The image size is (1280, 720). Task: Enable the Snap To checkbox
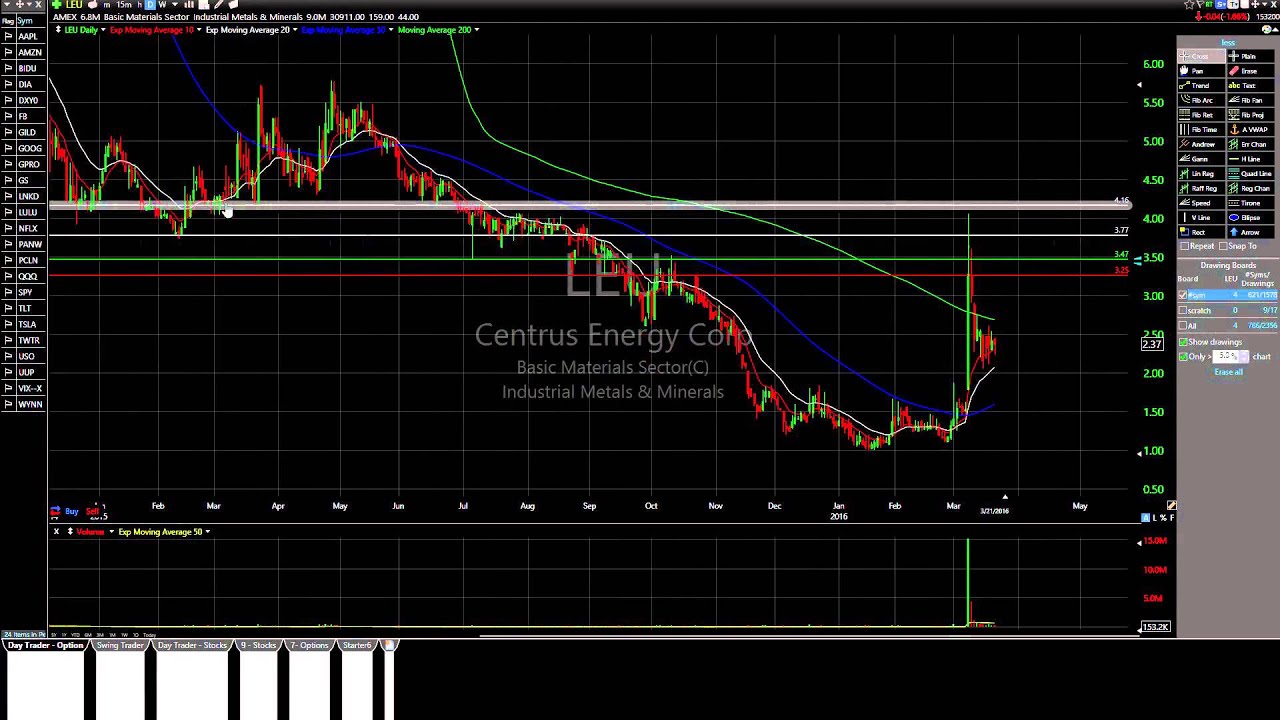point(1223,246)
